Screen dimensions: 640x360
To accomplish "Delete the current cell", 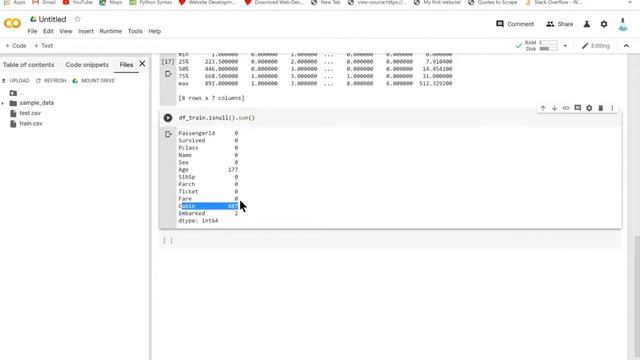I will (601, 108).
